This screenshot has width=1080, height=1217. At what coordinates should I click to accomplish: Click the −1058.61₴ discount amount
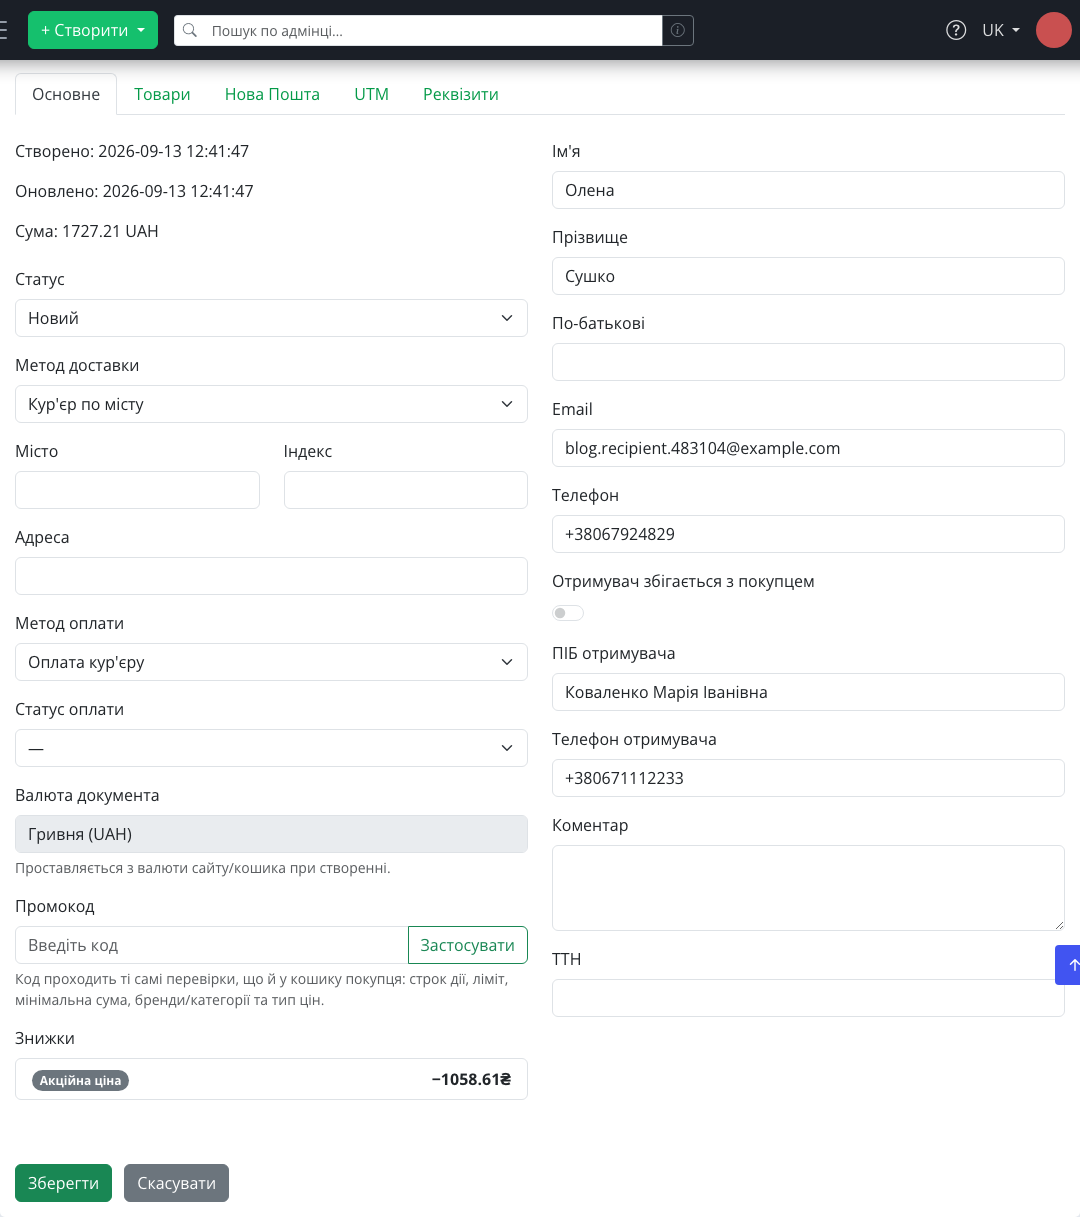pos(471,1079)
